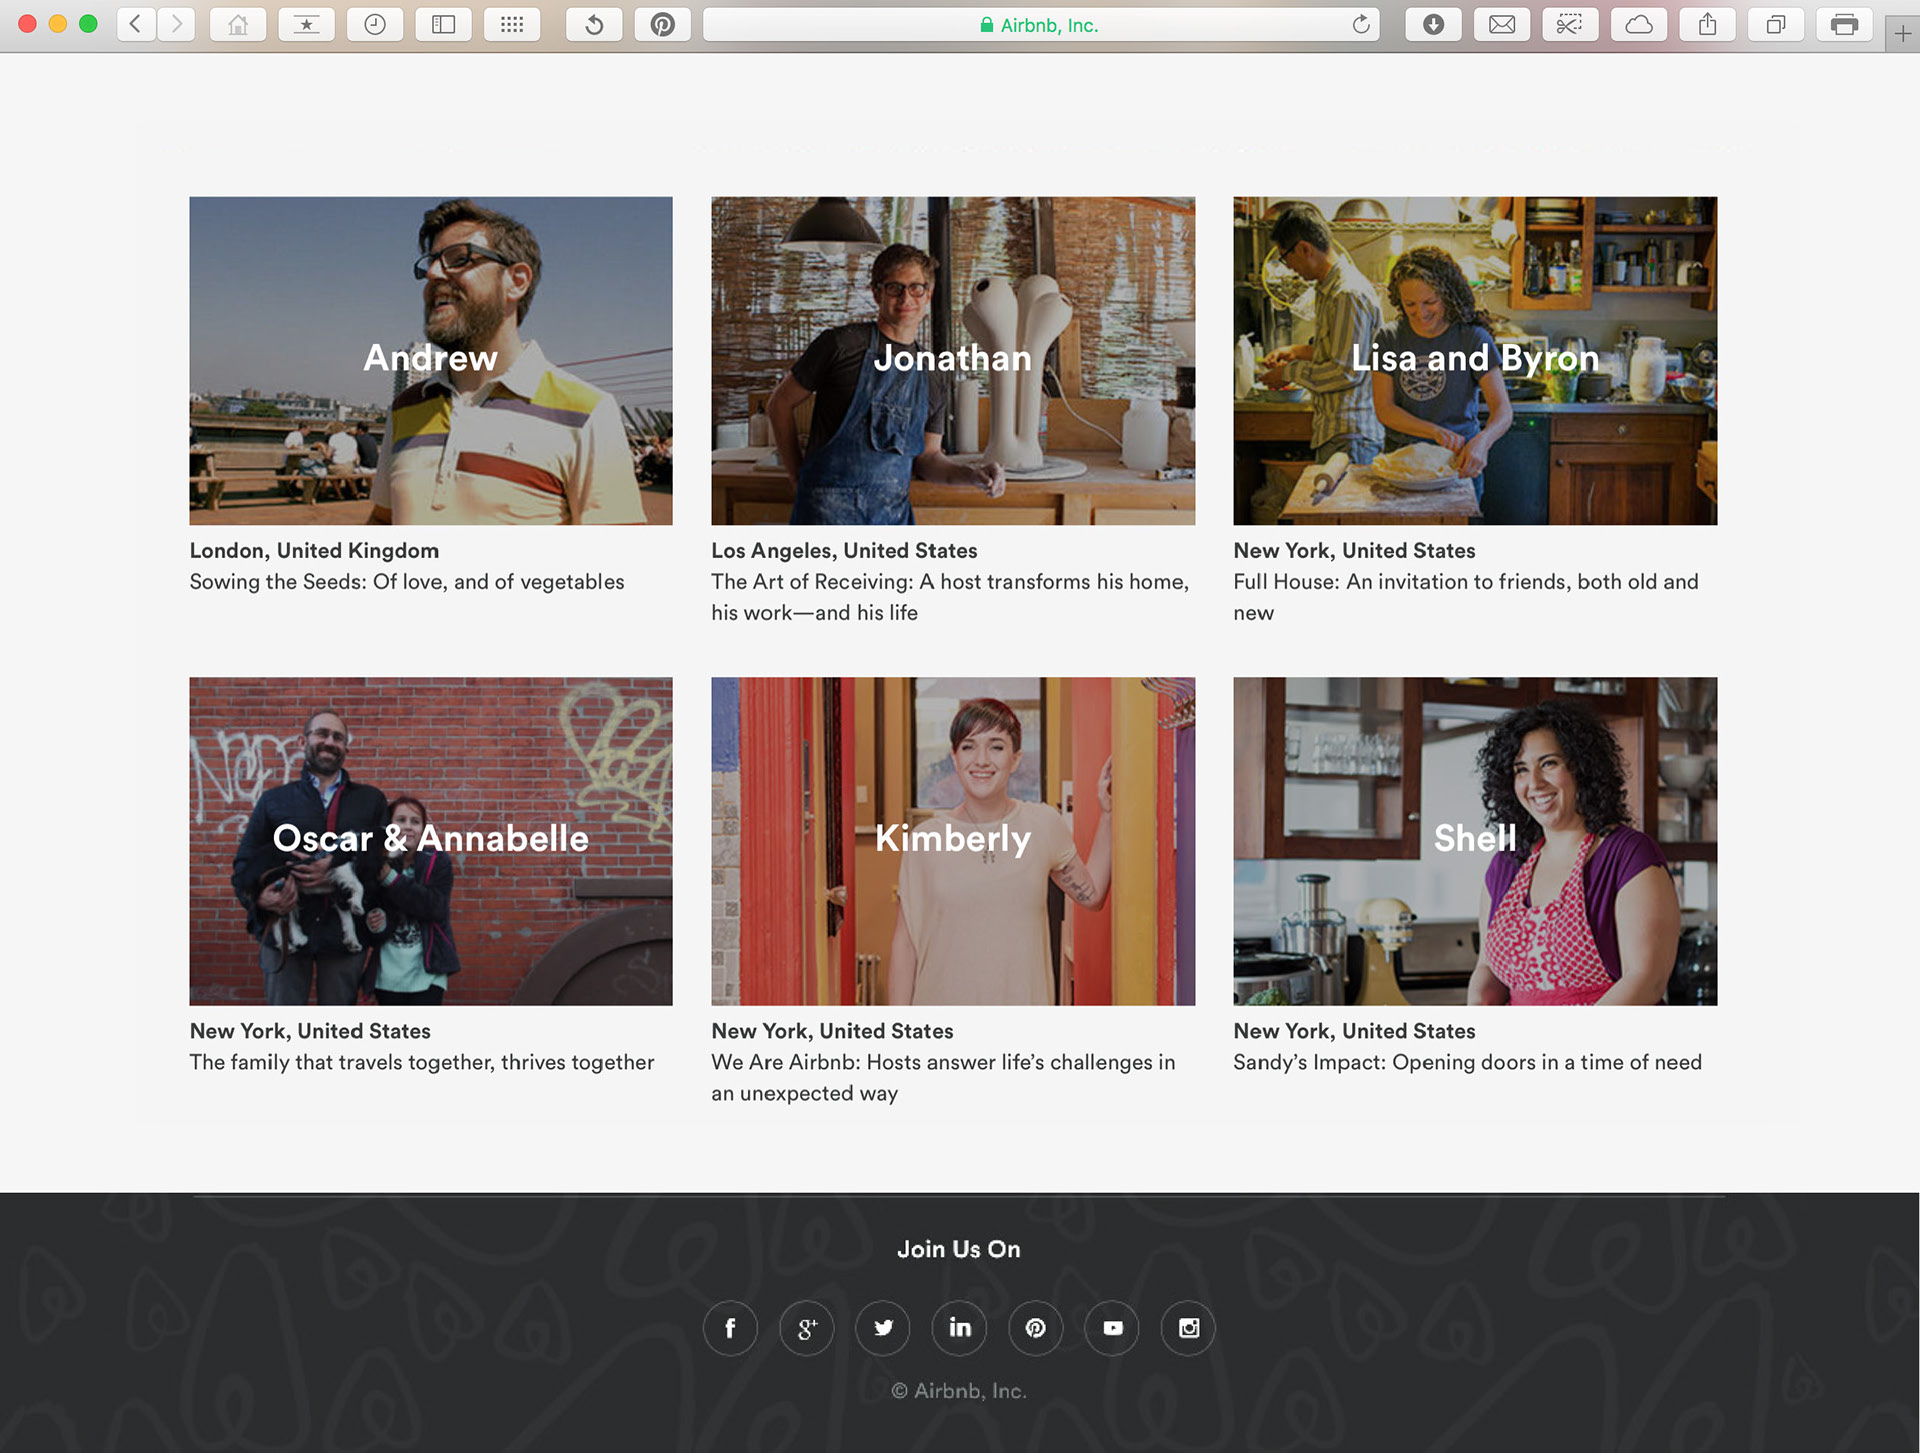Click the Pinterest toolbar button
The image size is (1920, 1453).
(x=662, y=24)
